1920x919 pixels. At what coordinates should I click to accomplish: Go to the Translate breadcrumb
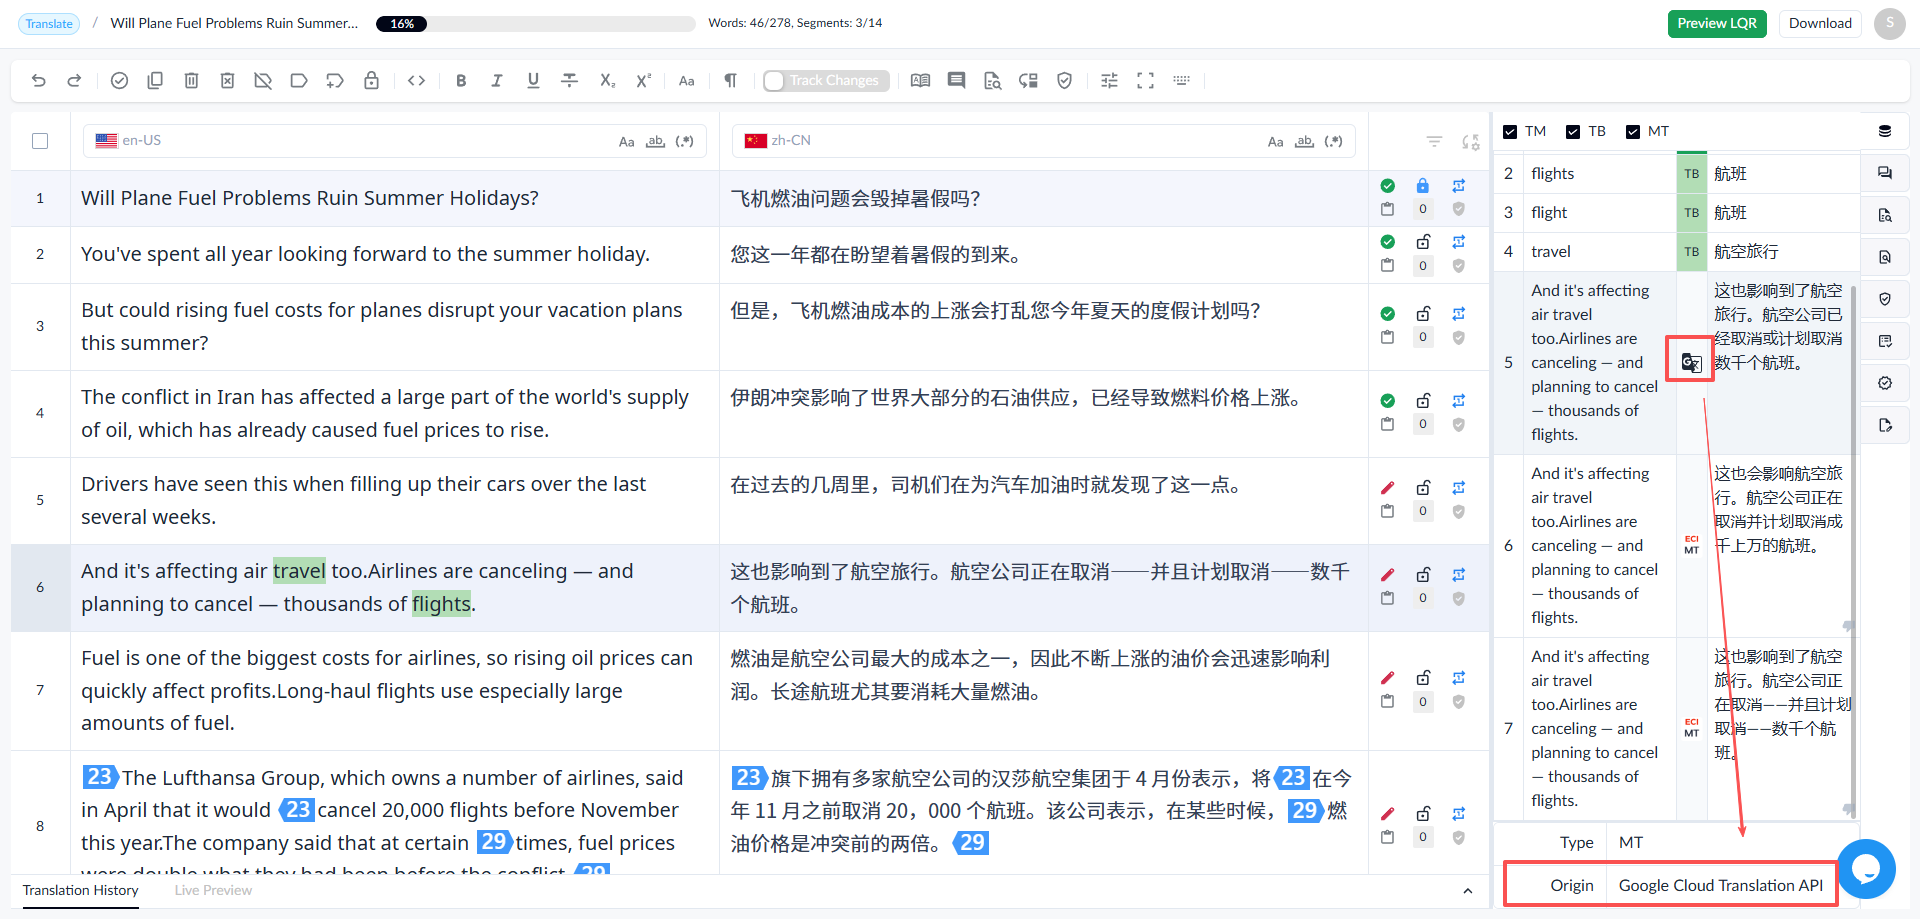[x=49, y=24]
